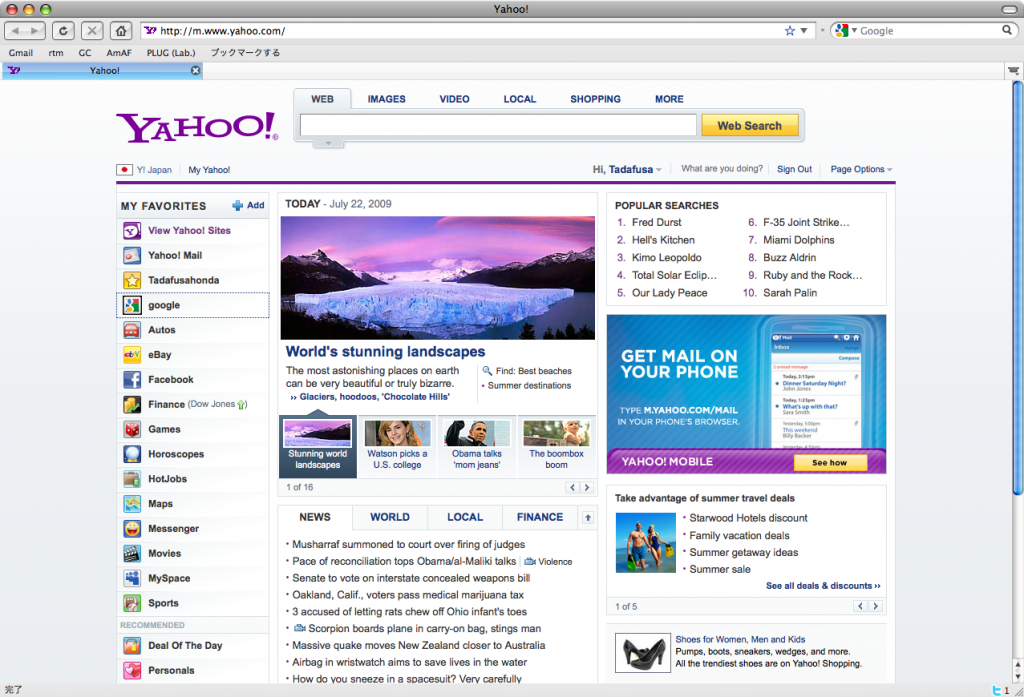
Task: Click the magnifier icon in Google search box
Action: 1007,30
